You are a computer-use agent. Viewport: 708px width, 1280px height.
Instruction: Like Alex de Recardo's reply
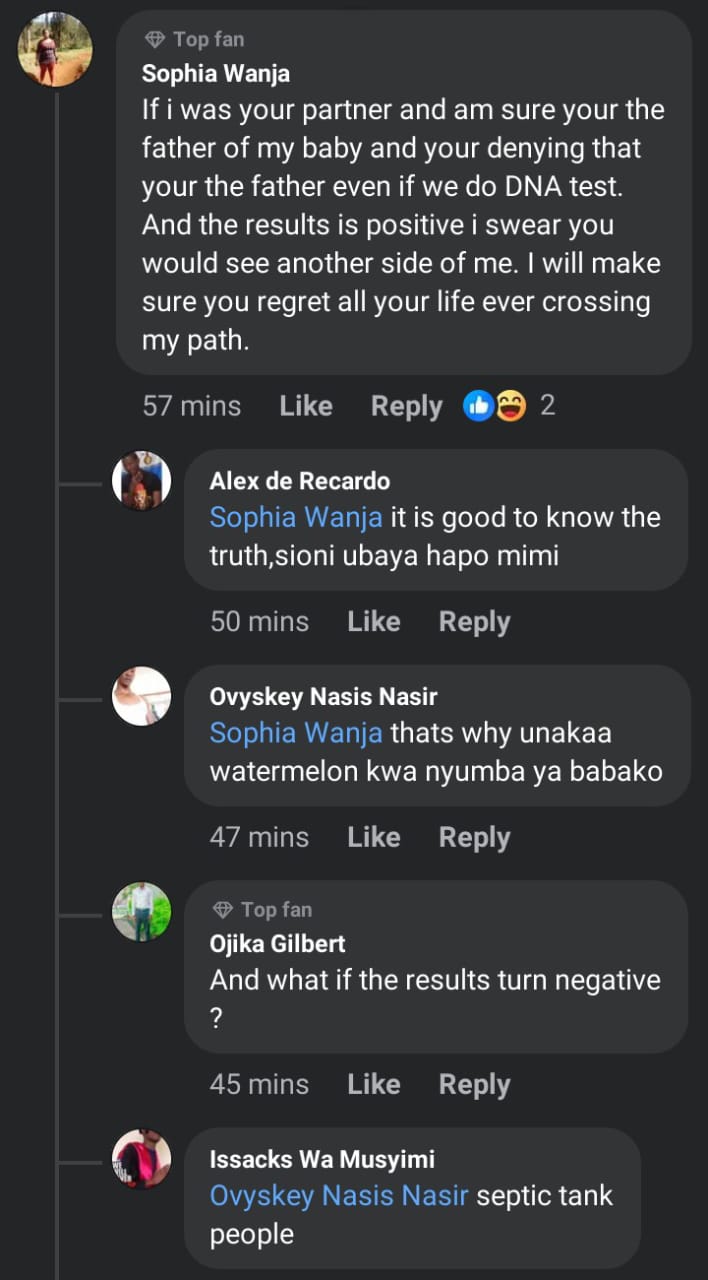point(373,621)
